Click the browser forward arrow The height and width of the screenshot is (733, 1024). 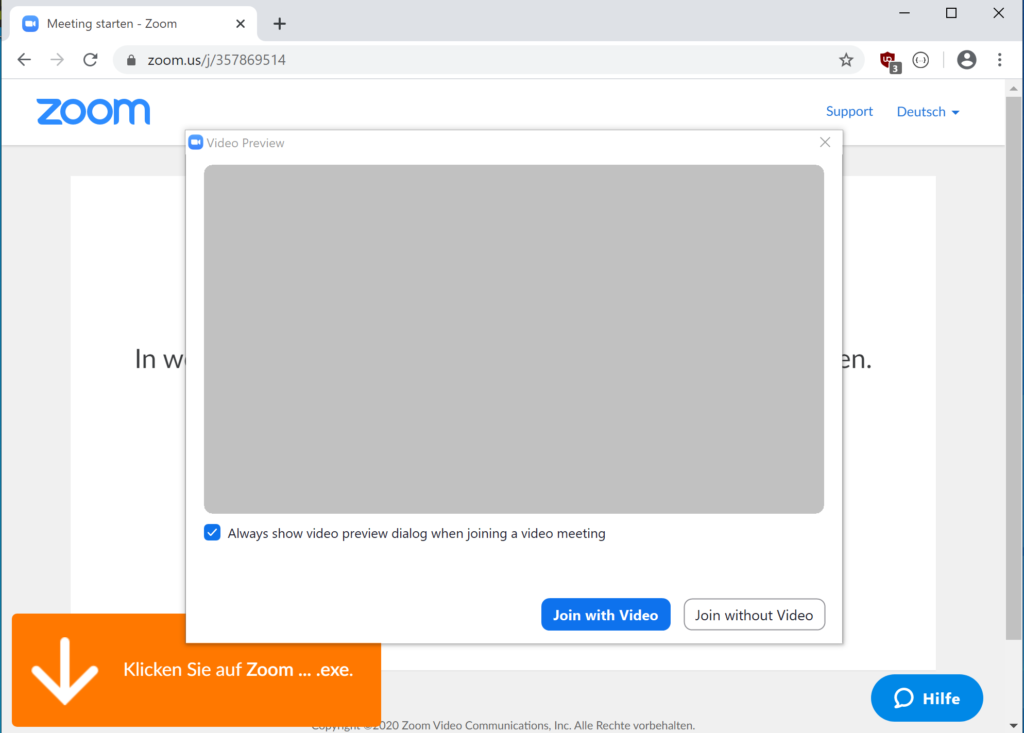tap(57, 60)
